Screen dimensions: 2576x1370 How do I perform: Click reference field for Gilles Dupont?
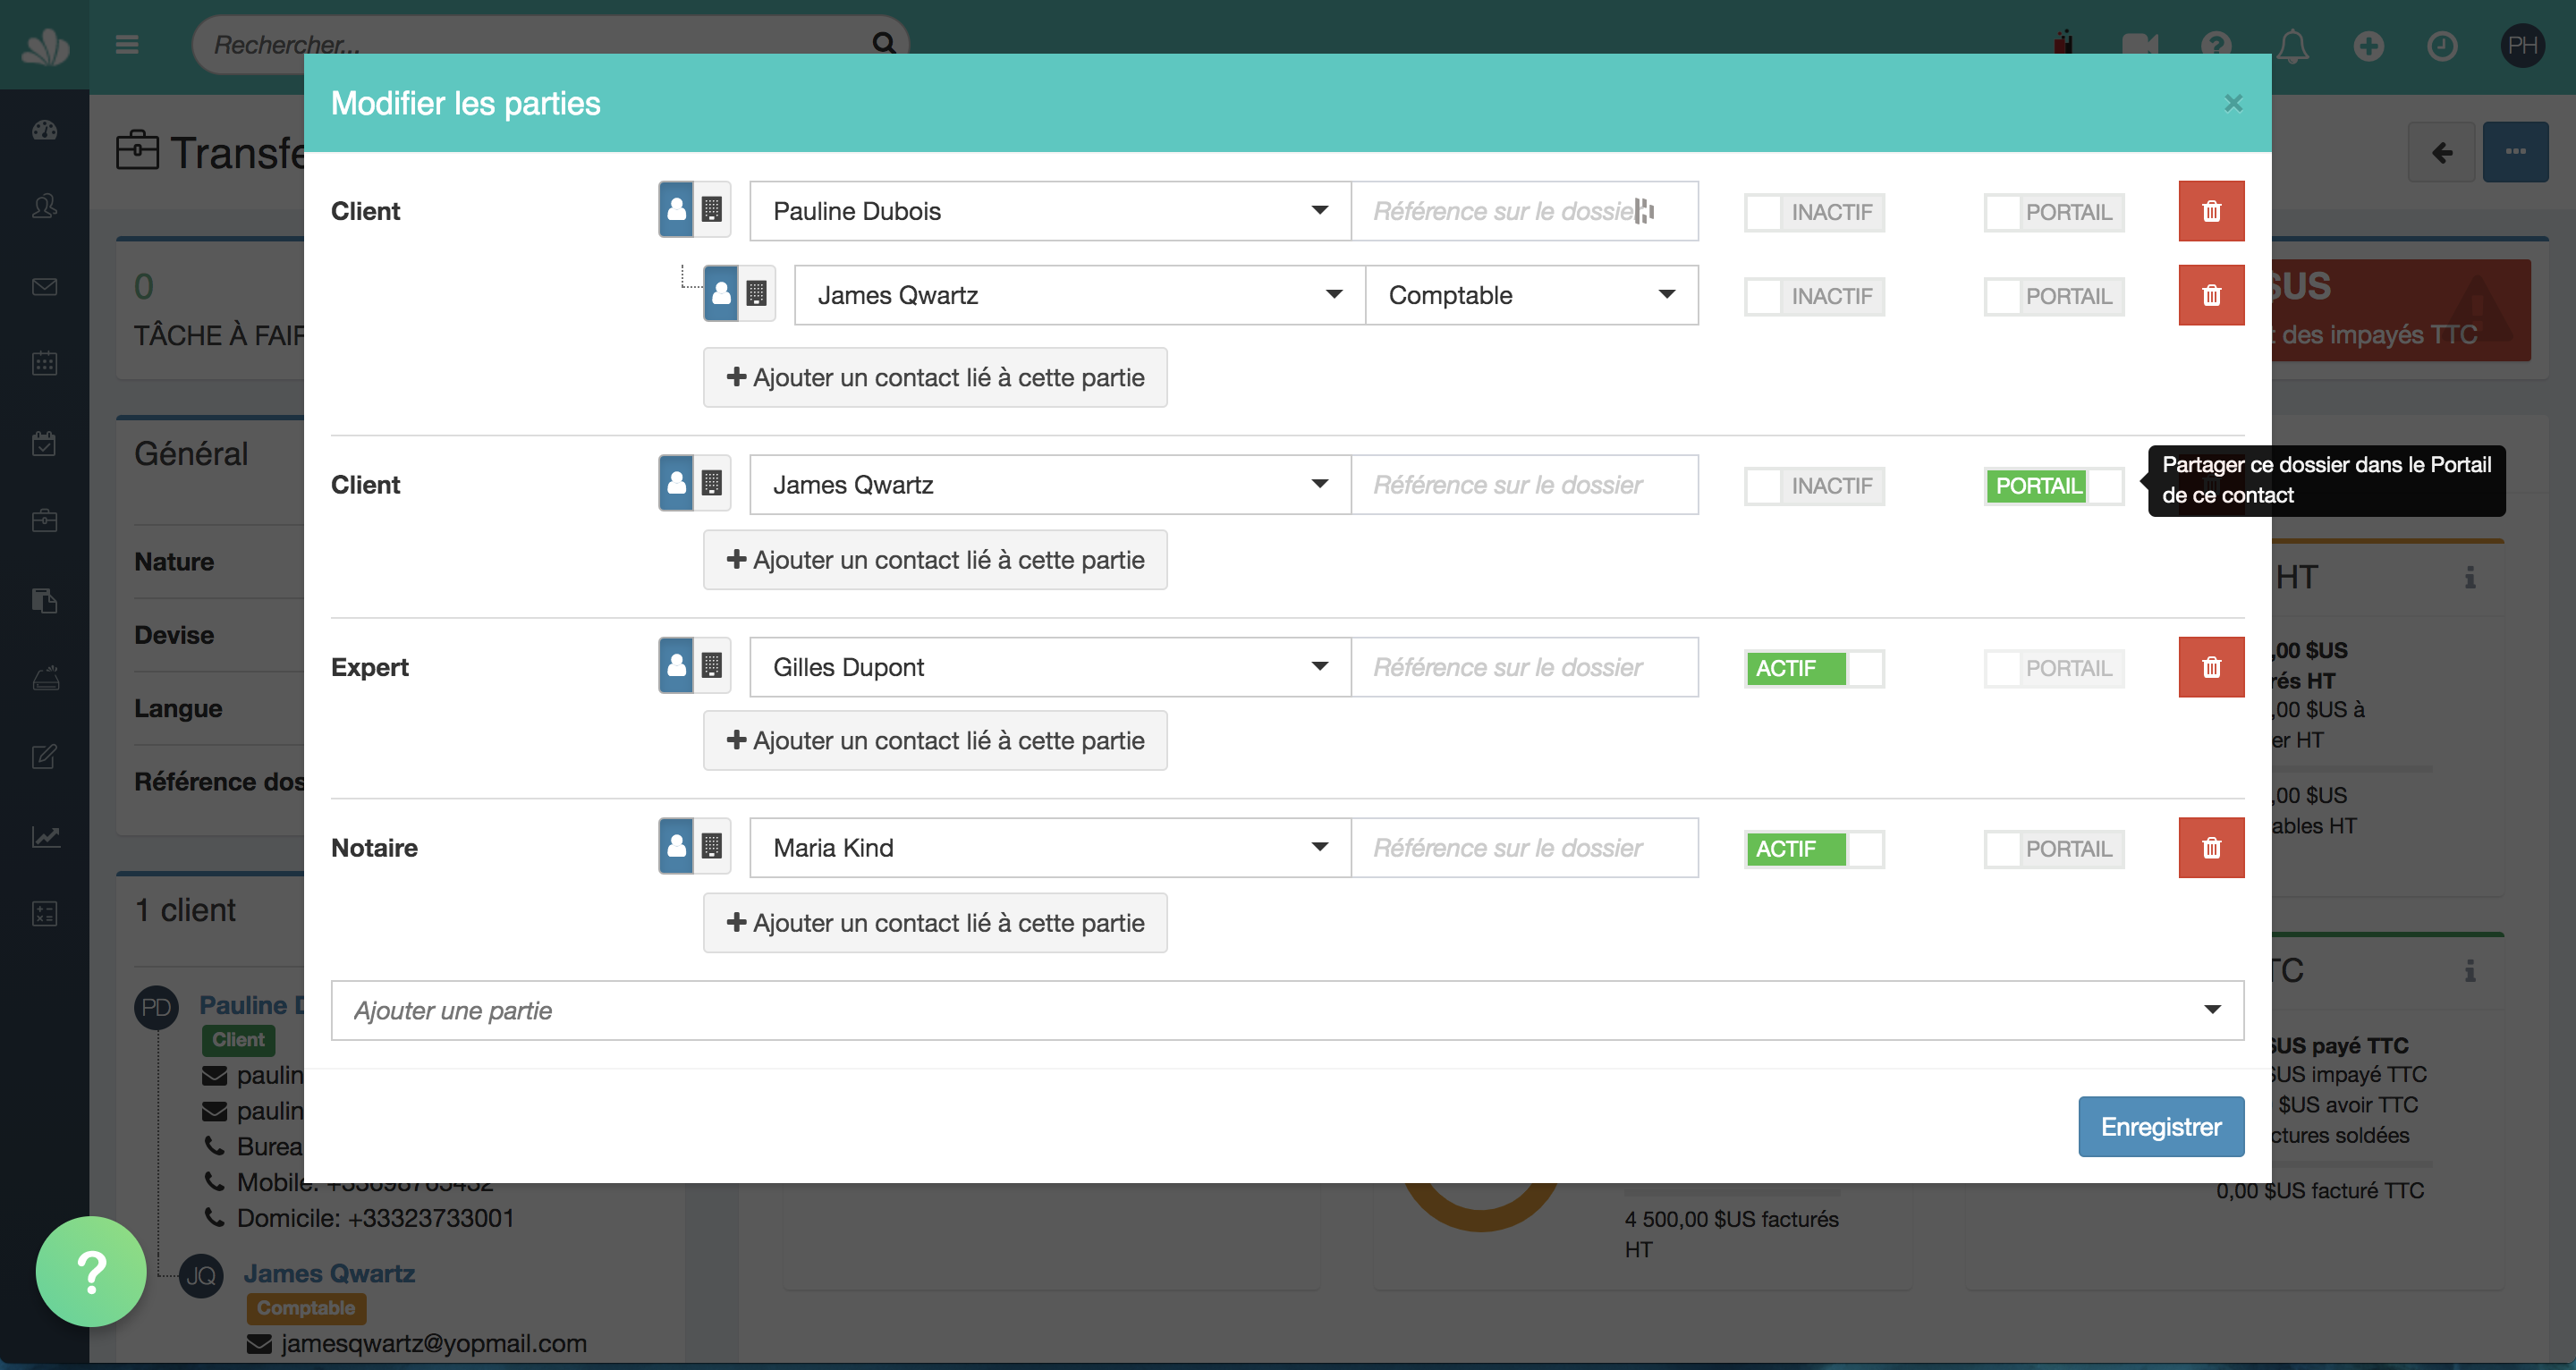pyautogui.click(x=1524, y=667)
